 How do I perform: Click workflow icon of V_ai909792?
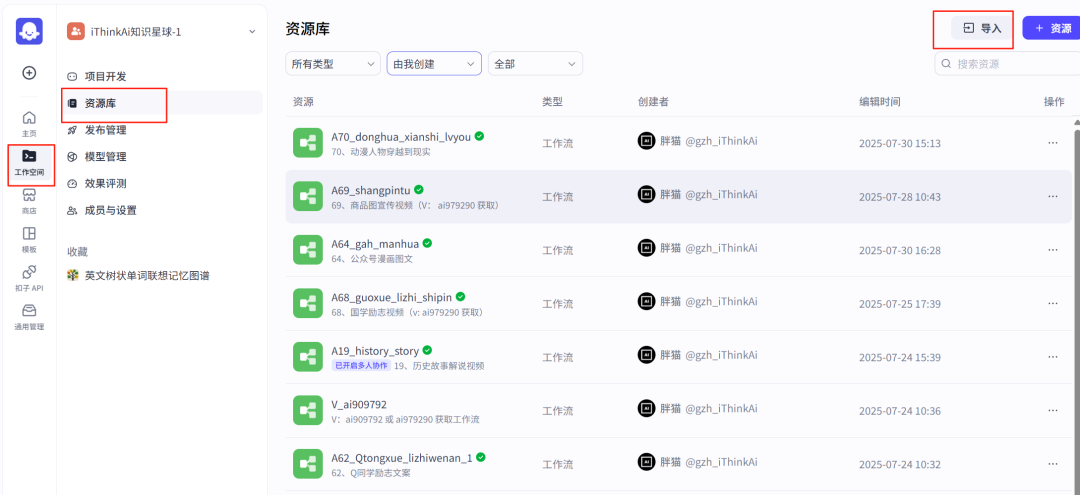point(307,410)
